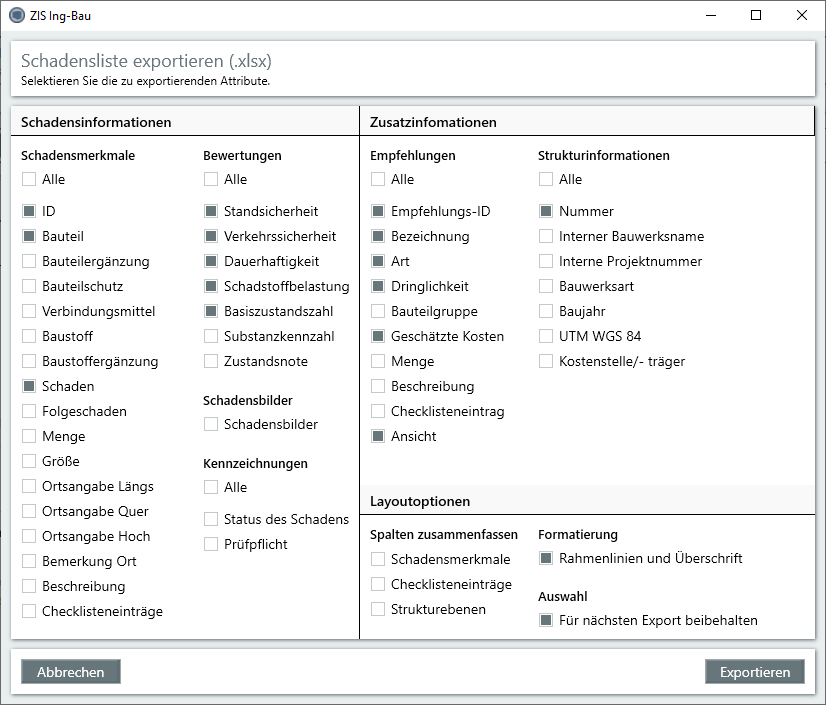The width and height of the screenshot is (826, 705).
Task: Tick Checklisteneinträge under Schadensmerkmale
Action: click(x=29, y=611)
